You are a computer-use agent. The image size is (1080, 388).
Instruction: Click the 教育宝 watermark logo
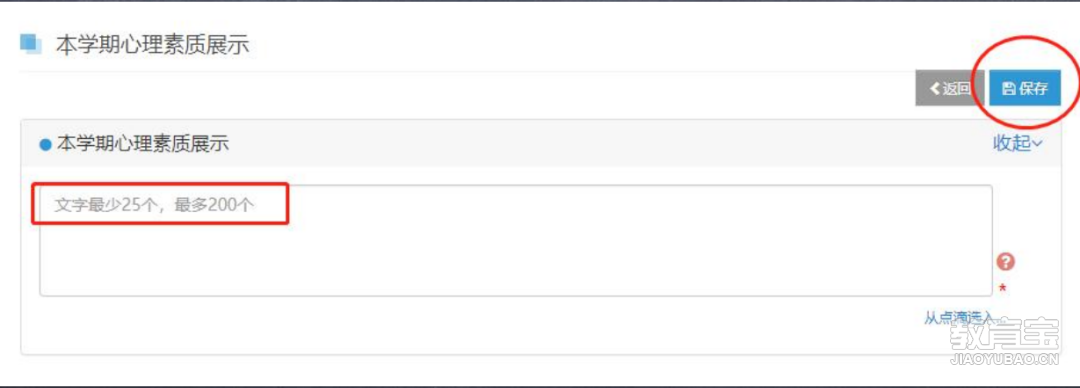pyautogui.click(x=1004, y=337)
